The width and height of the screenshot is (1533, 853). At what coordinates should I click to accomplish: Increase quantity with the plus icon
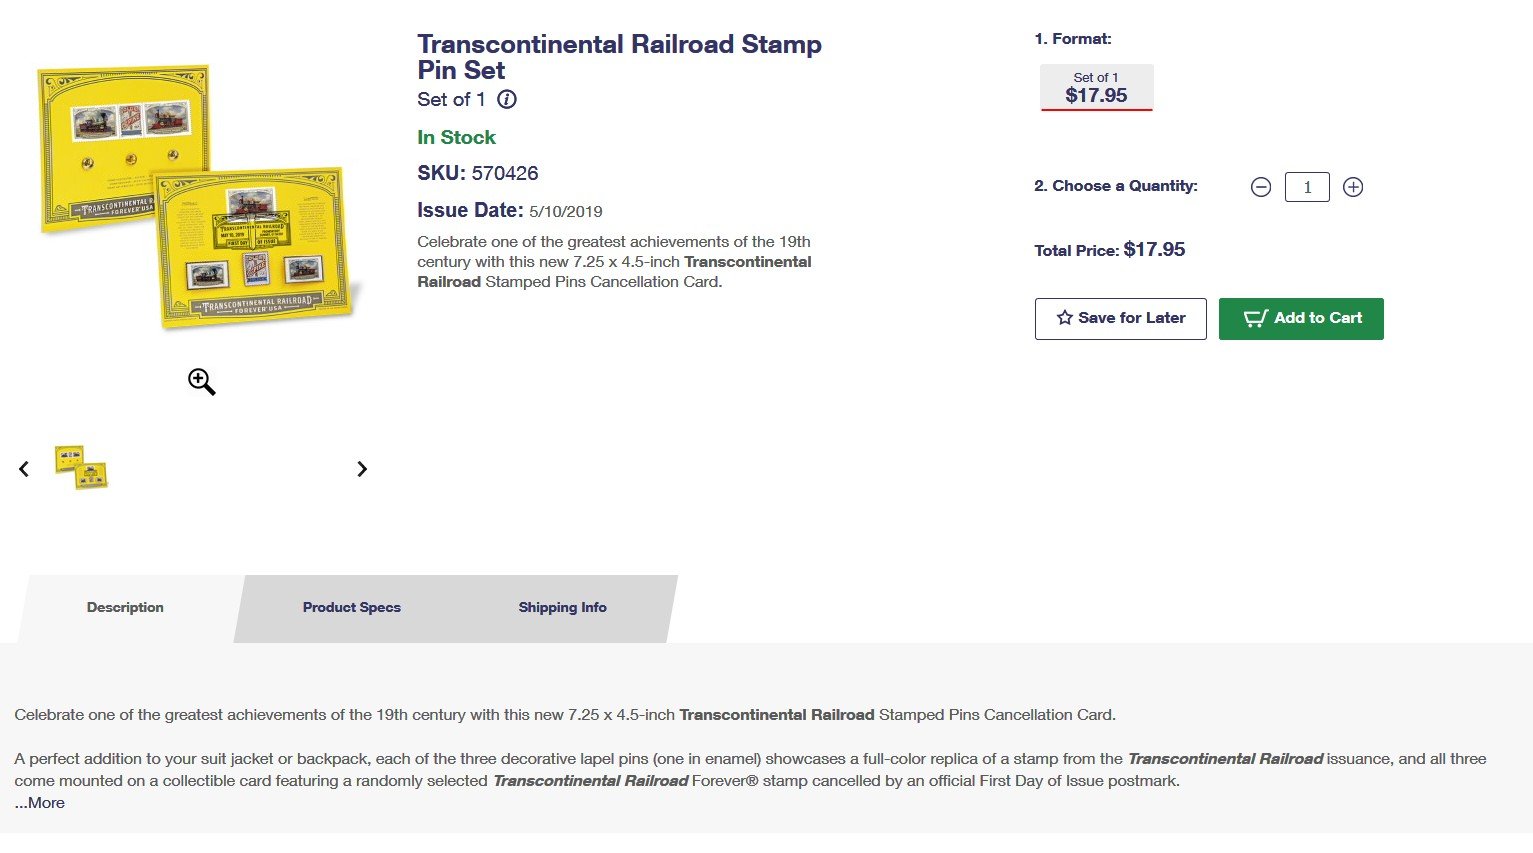point(1353,187)
